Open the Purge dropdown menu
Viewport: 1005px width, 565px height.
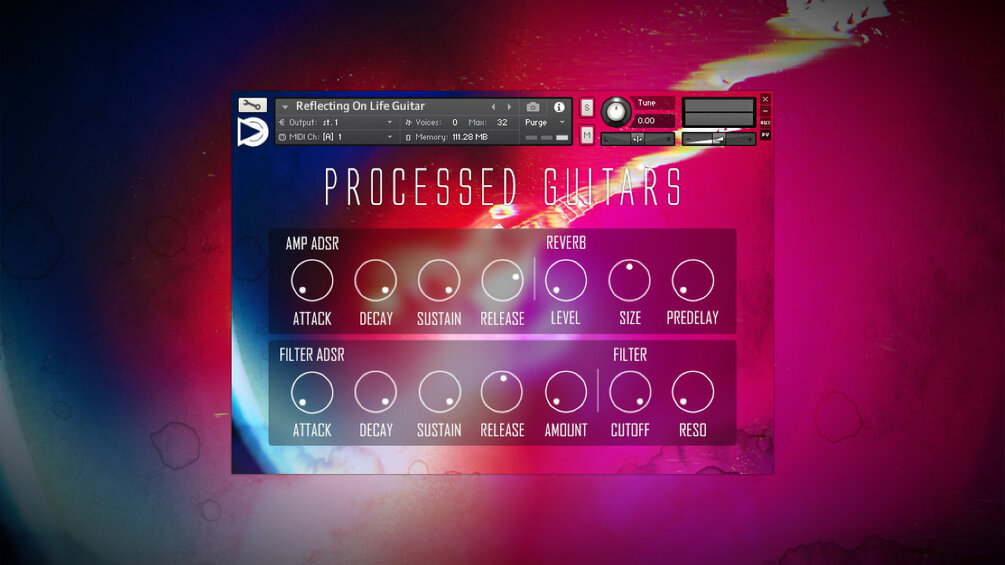pyautogui.click(x=545, y=122)
